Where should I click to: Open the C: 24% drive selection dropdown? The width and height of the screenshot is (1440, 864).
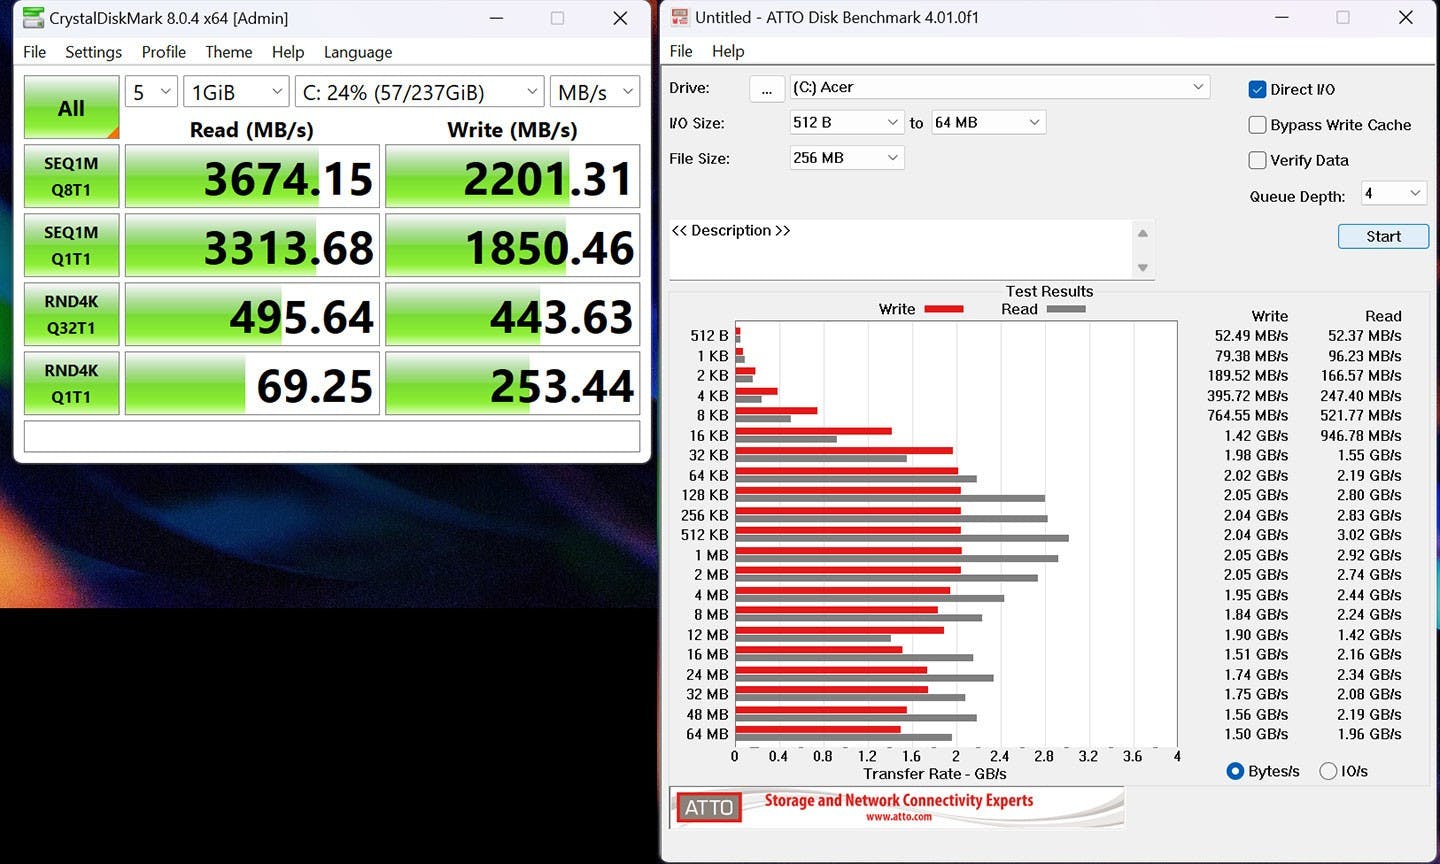(420, 92)
